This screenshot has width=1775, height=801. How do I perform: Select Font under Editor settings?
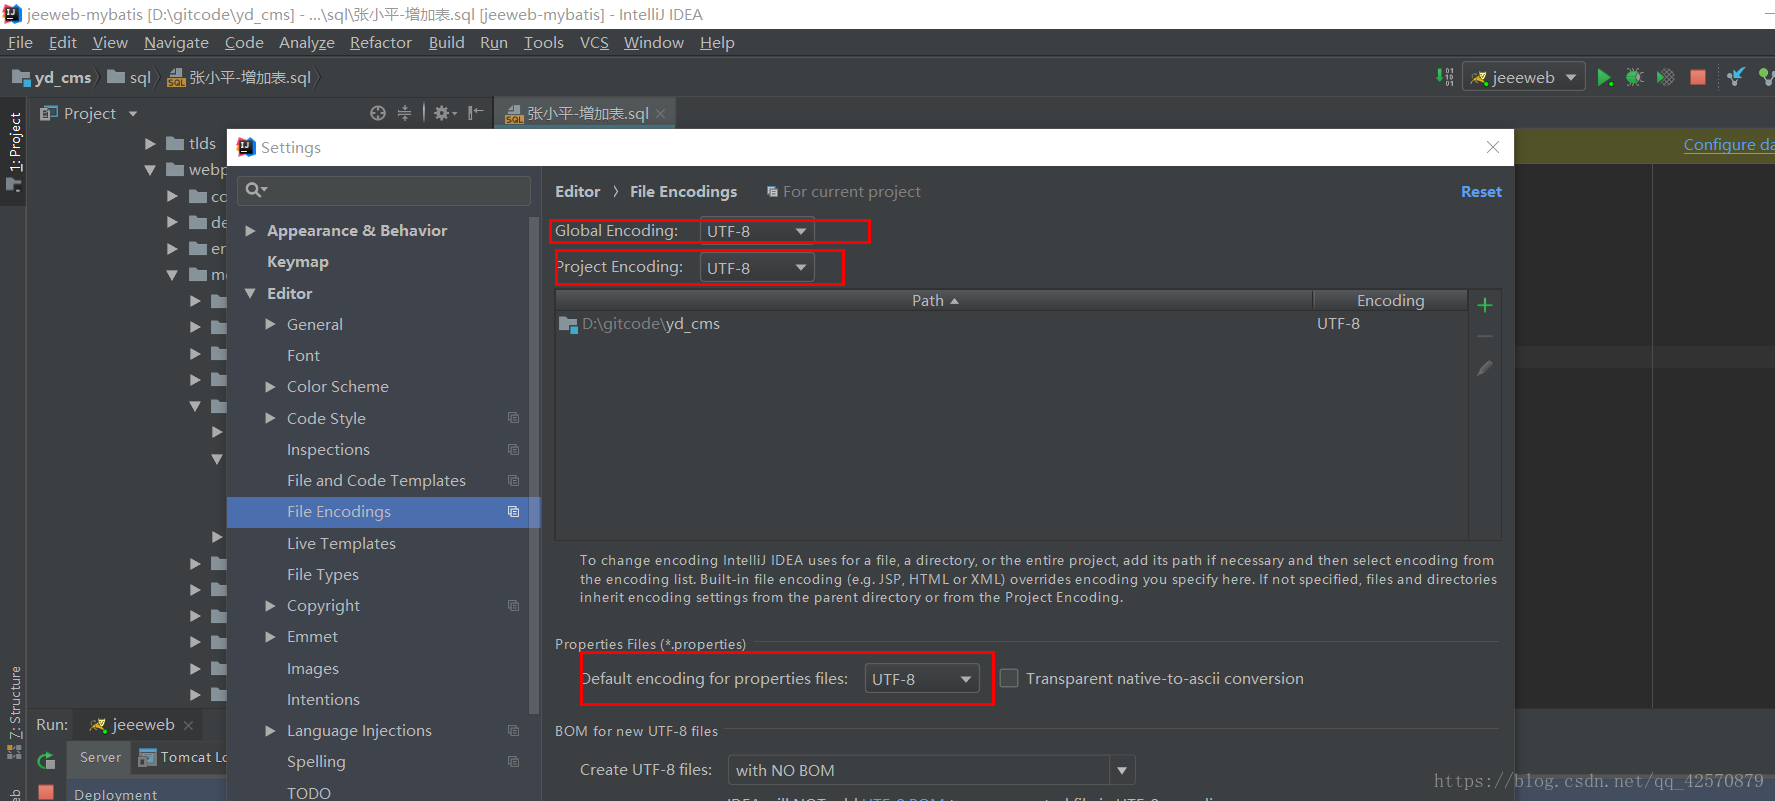click(303, 355)
